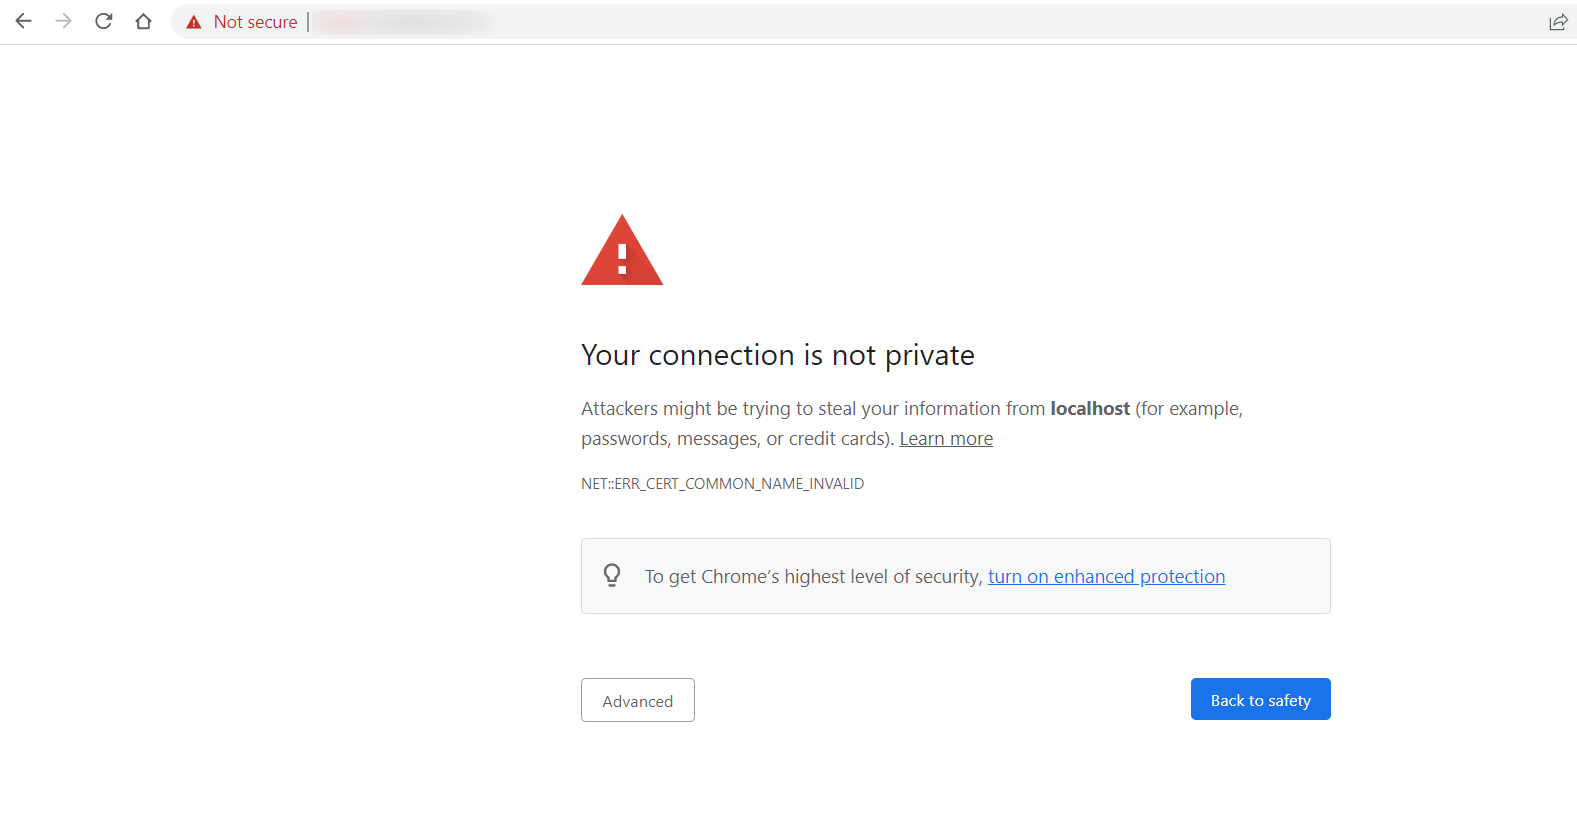Click the red warning triangle in address bar
Image resolution: width=1577 pixels, height=817 pixels.
tap(194, 22)
